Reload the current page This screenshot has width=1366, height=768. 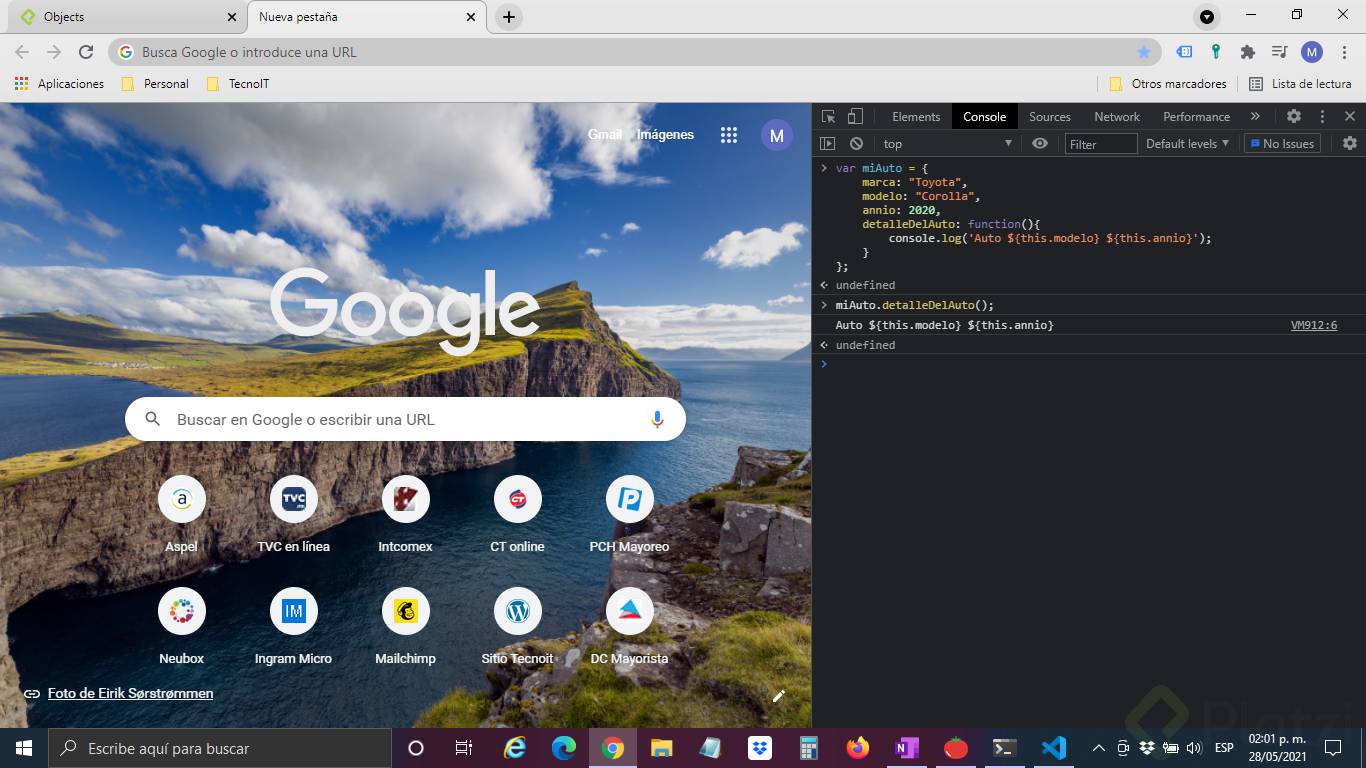(86, 52)
